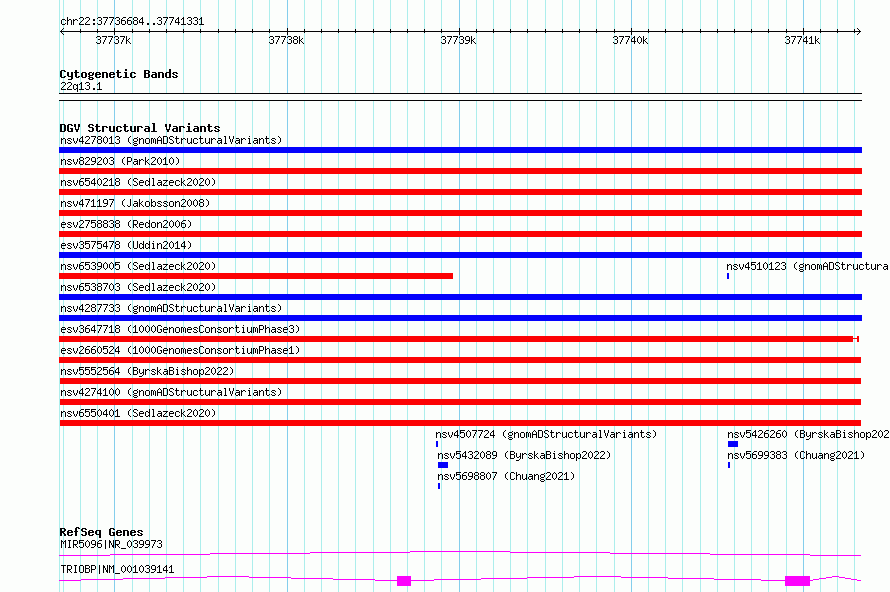Select the TRIOBP|NM_001039141 gene label
The image size is (890, 592).
click(117, 569)
